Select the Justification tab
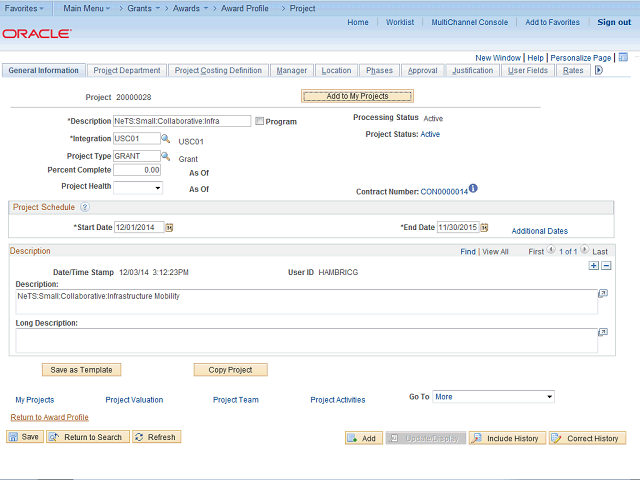Image resolution: width=640 pixels, height=480 pixels. [472, 71]
